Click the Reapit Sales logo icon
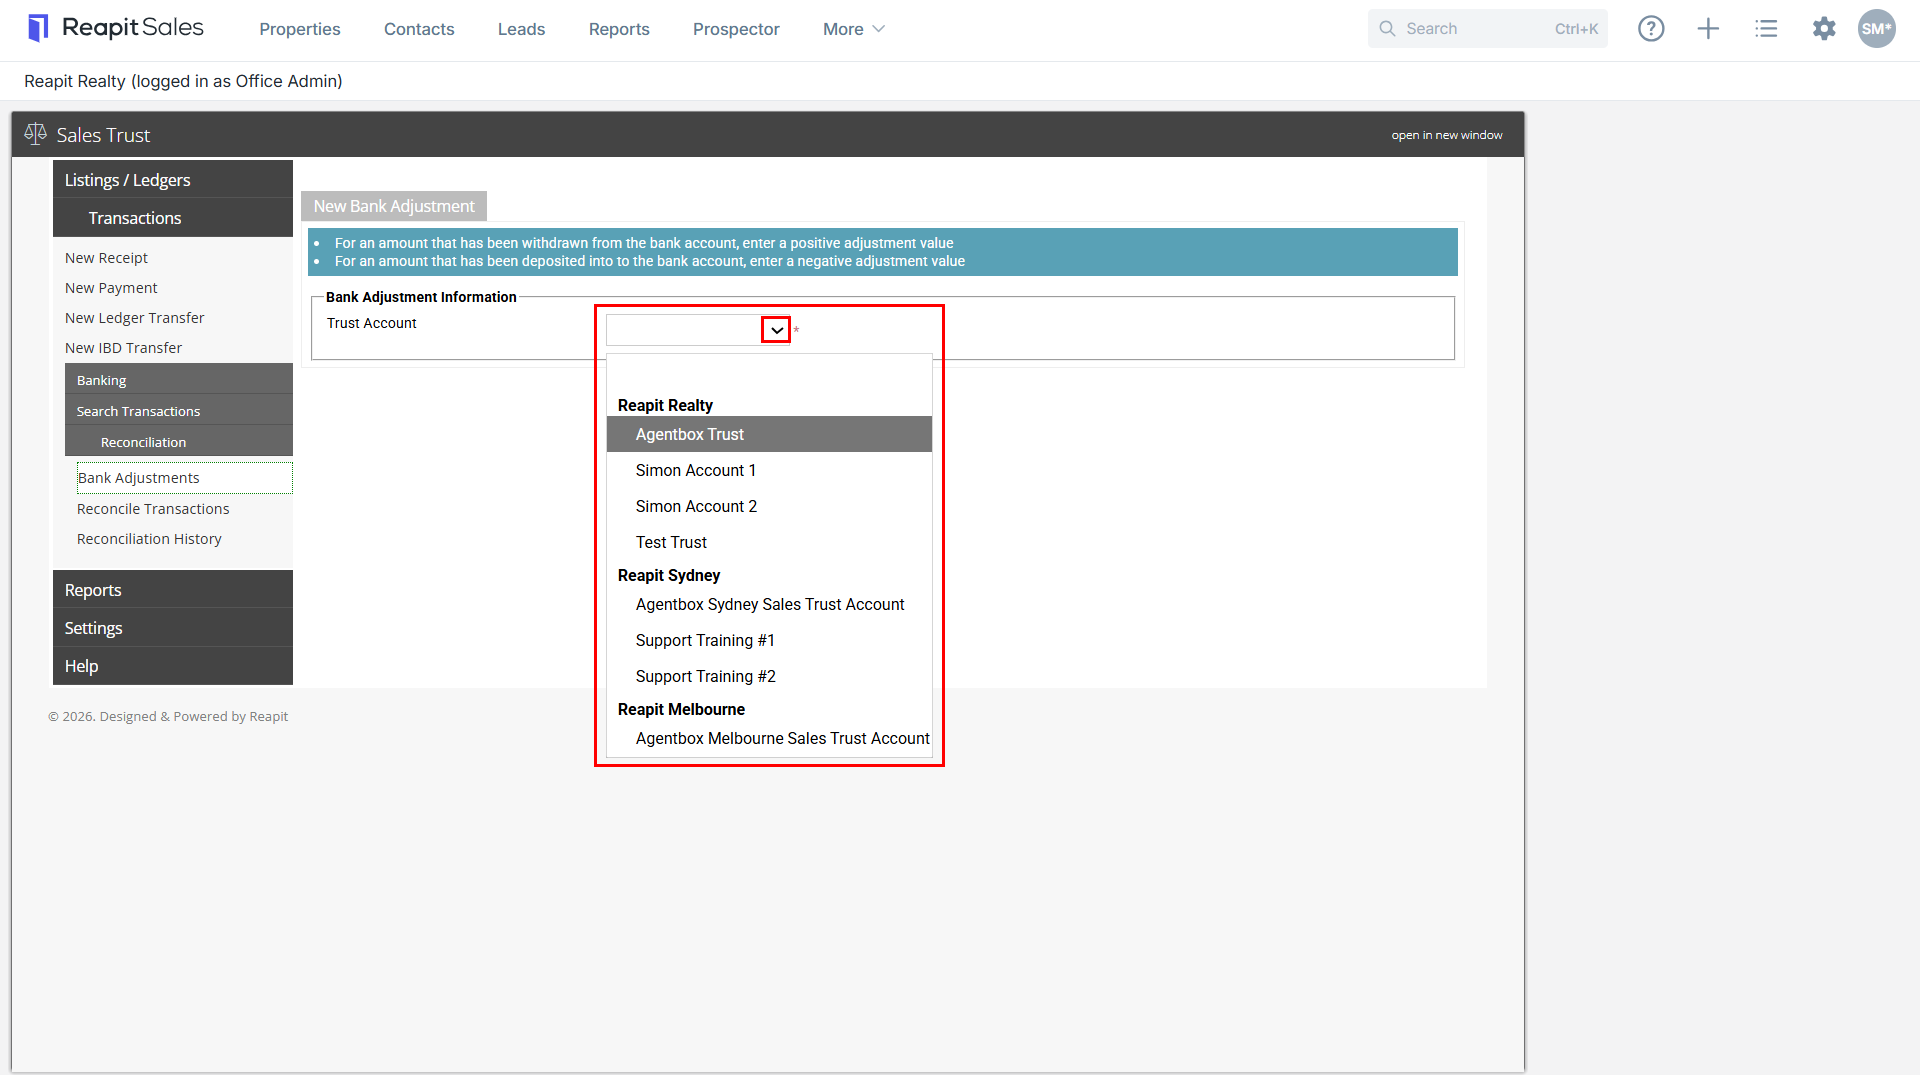 (x=38, y=28)
